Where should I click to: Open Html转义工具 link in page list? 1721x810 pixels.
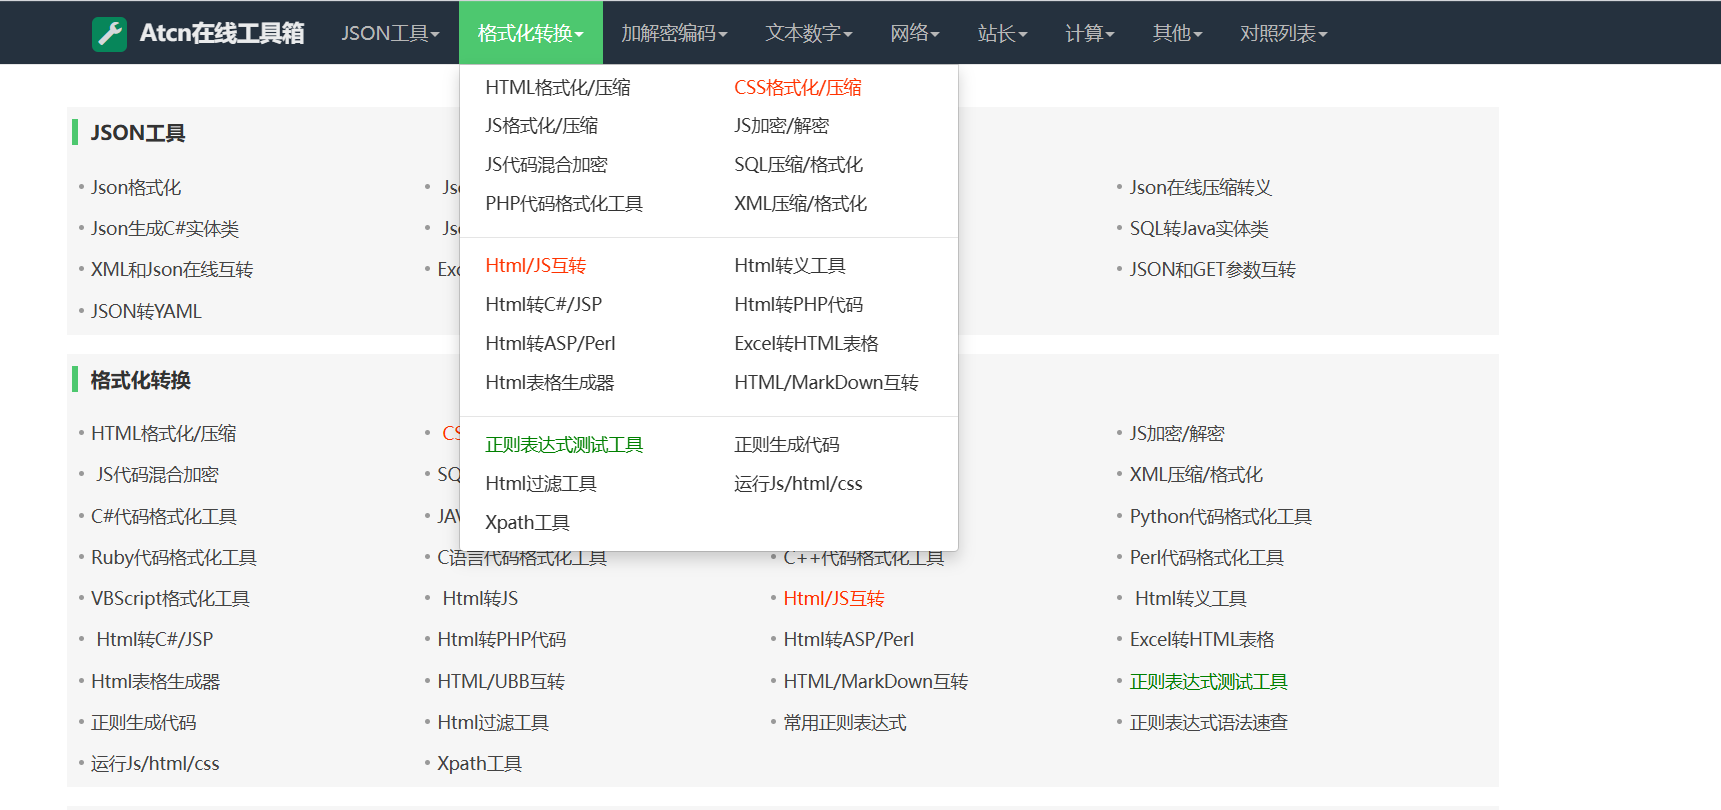(1191, 598)
